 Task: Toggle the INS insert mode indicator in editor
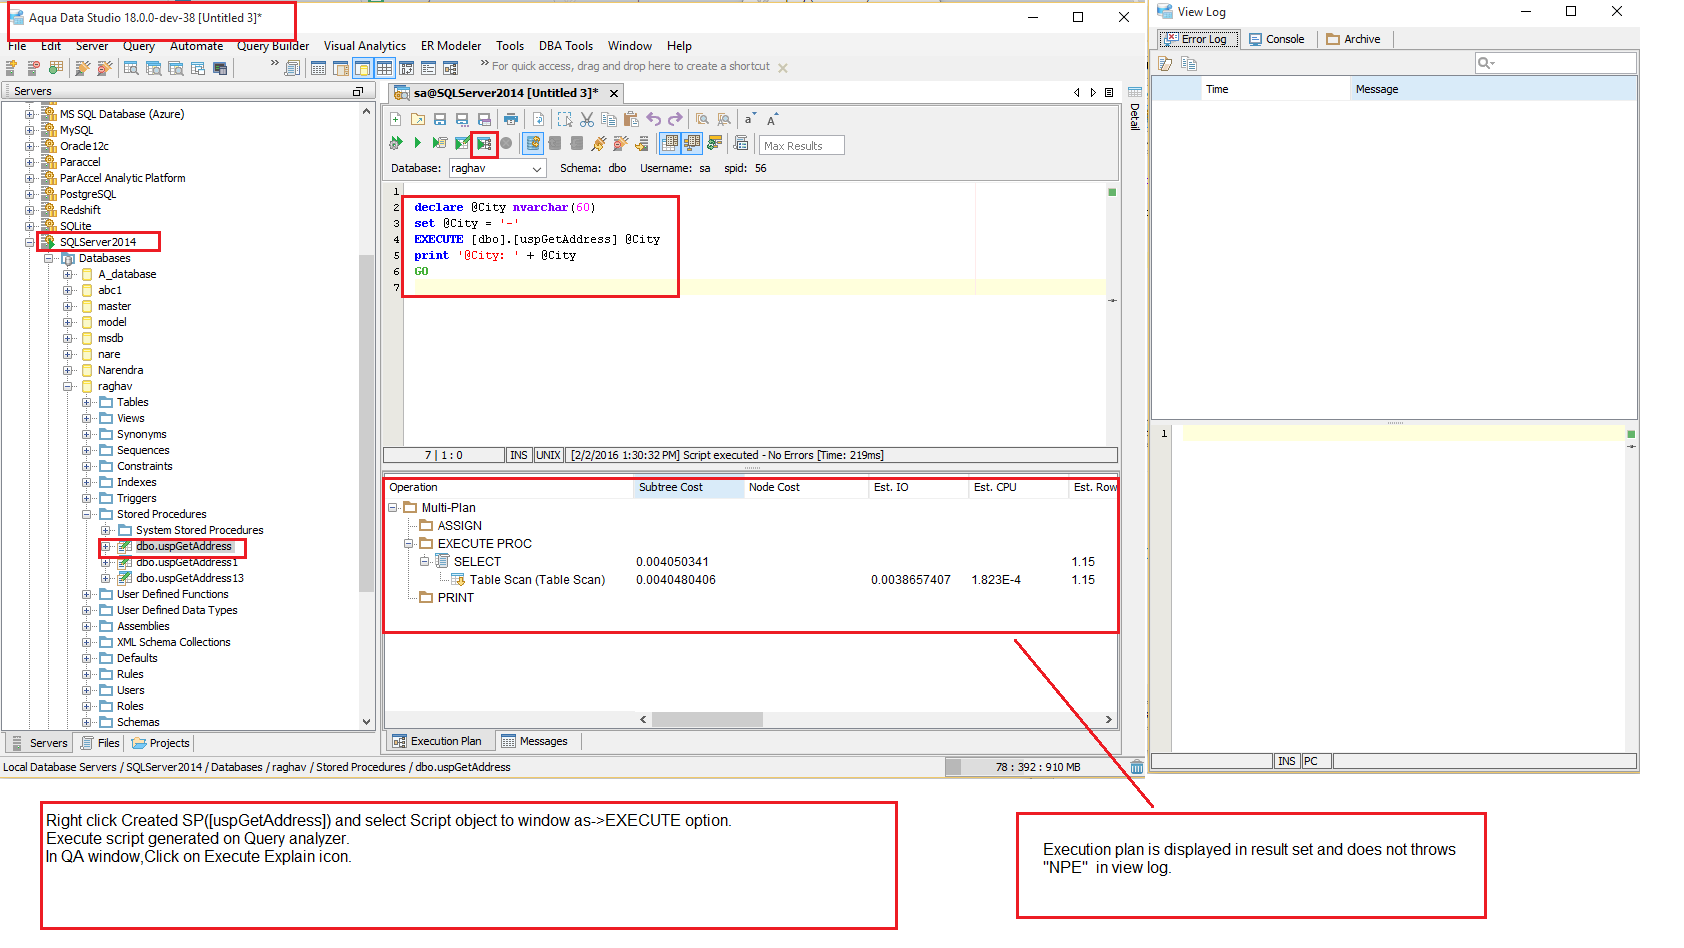coord(518,455)
